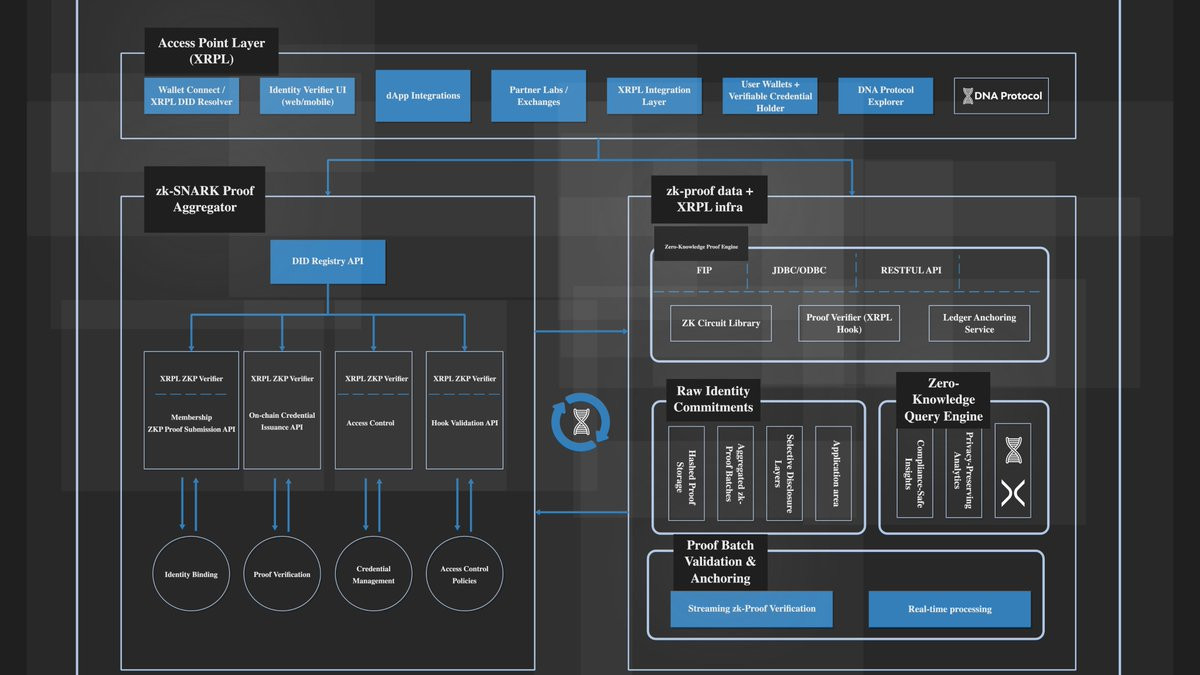Click the Hook Validation API verifier box
This screenshot has height=675, width=1200.
tap(465, 410)
